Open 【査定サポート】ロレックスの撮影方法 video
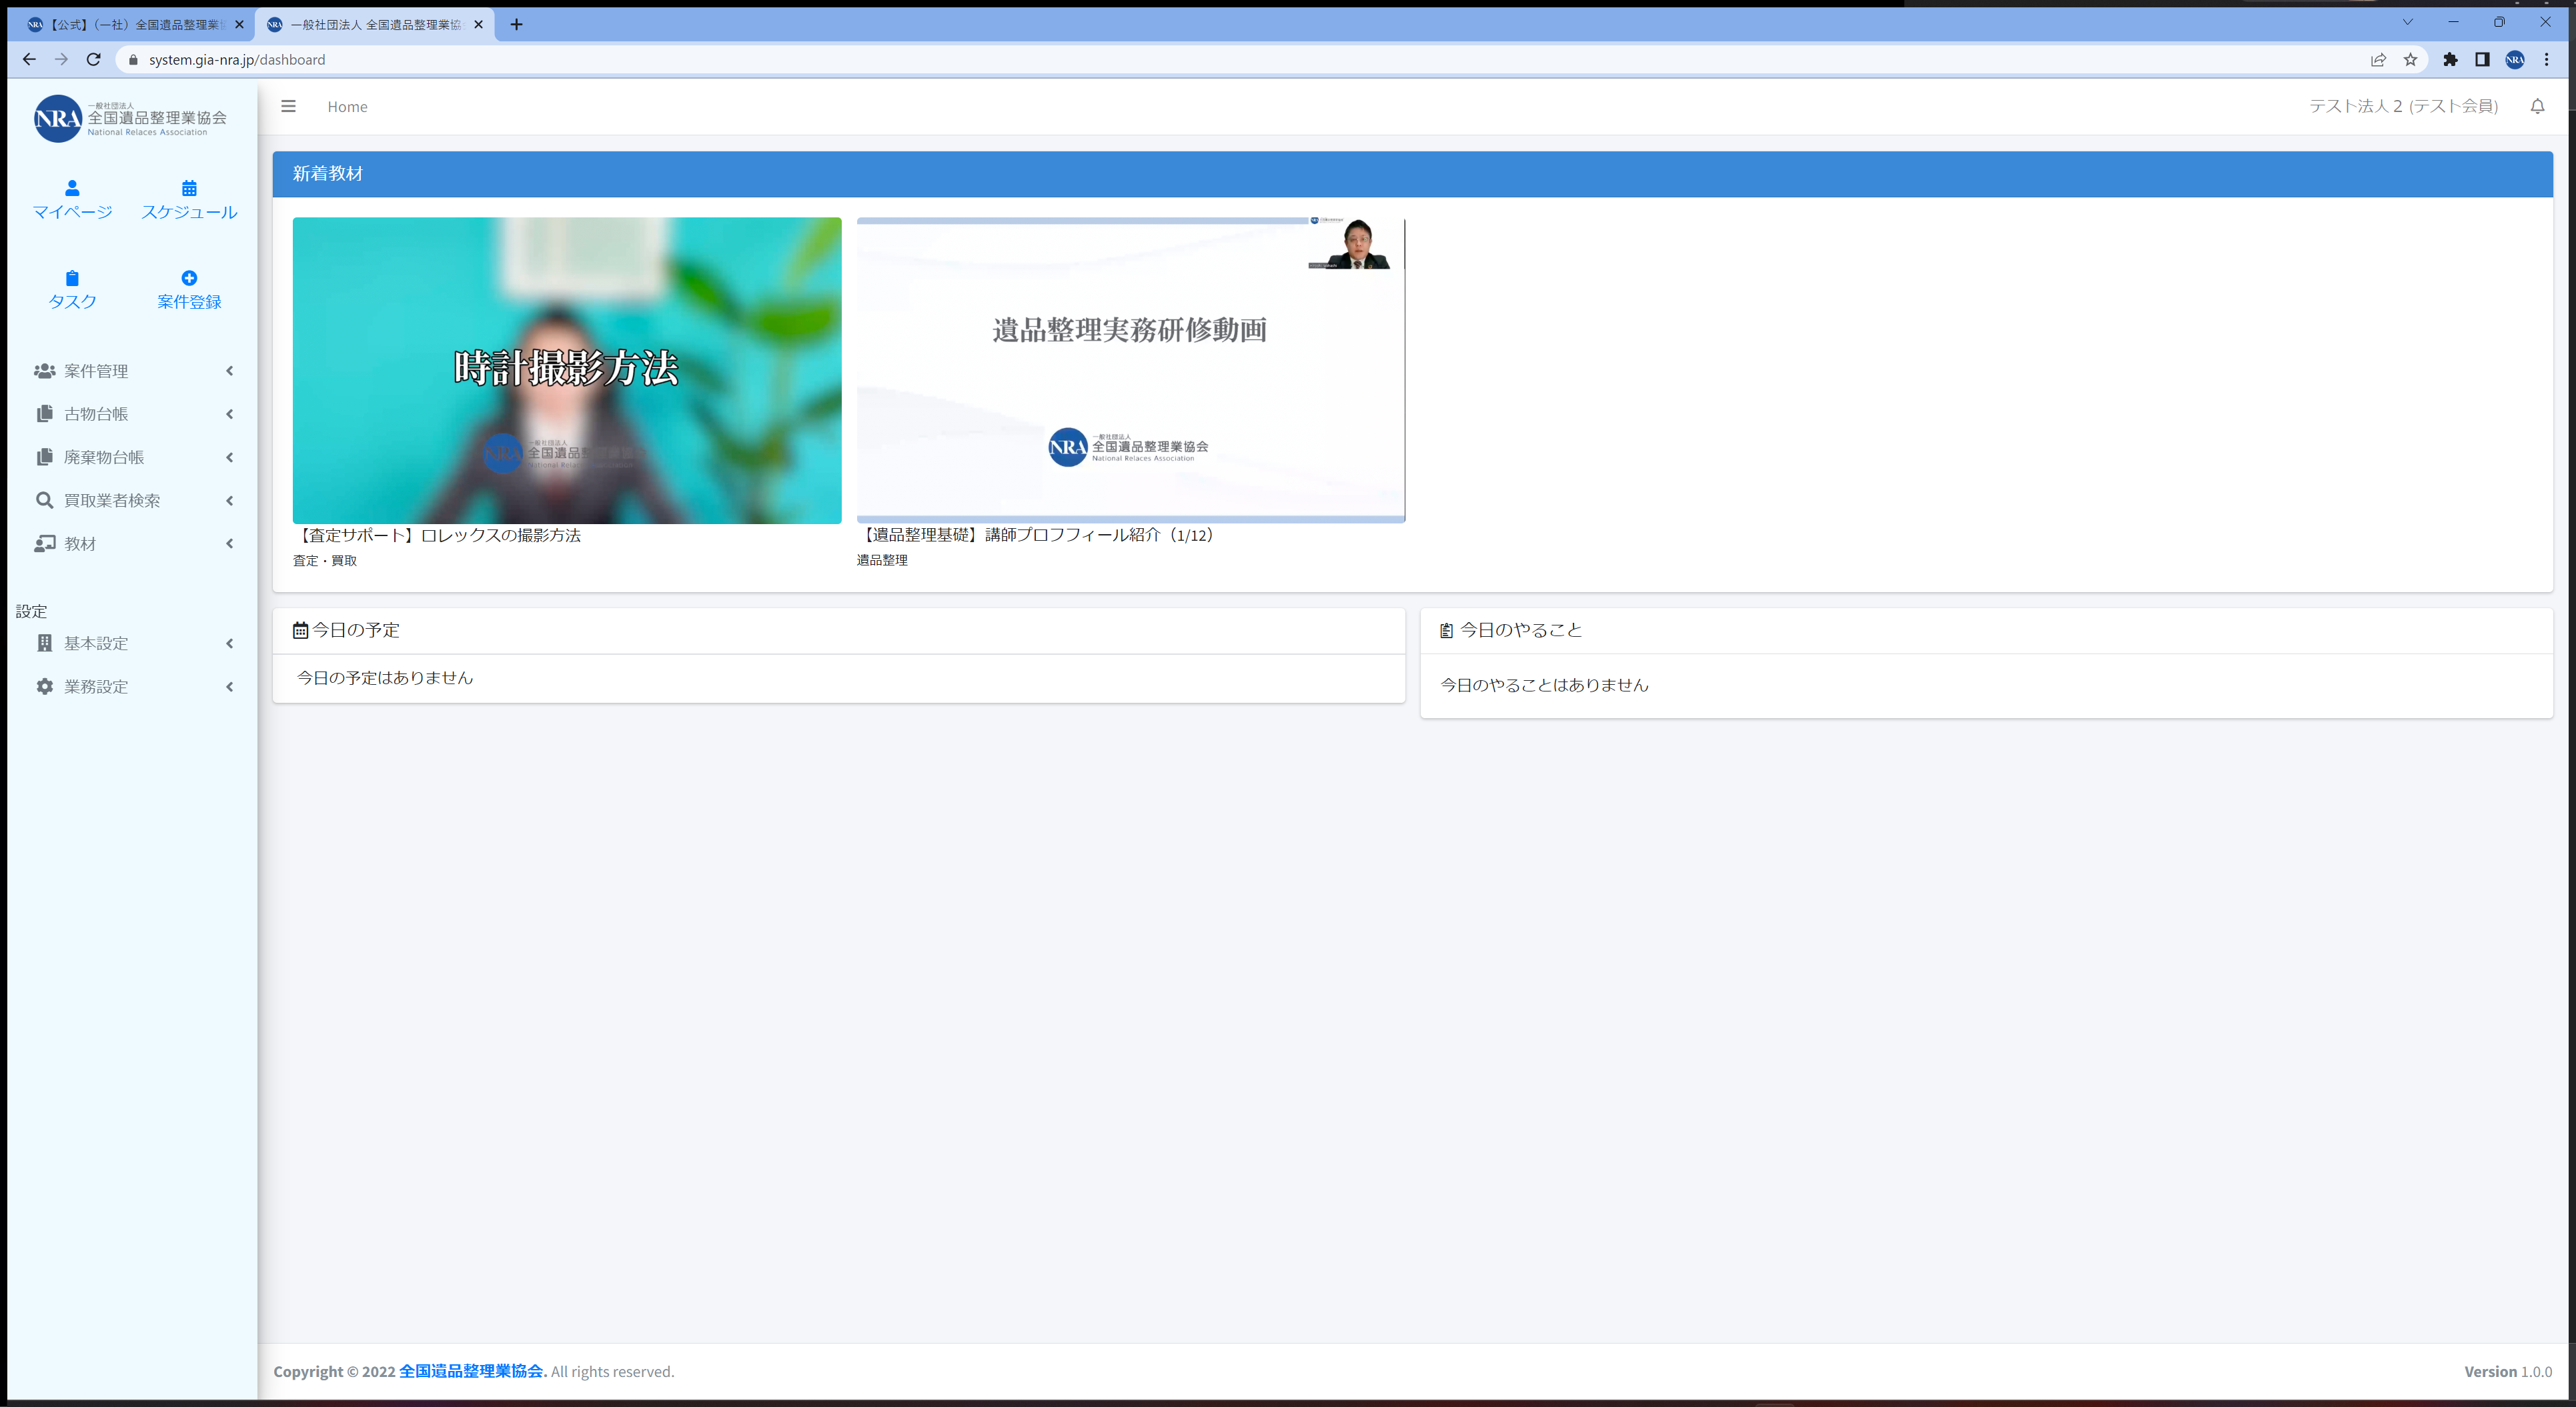 click(567, 371)
